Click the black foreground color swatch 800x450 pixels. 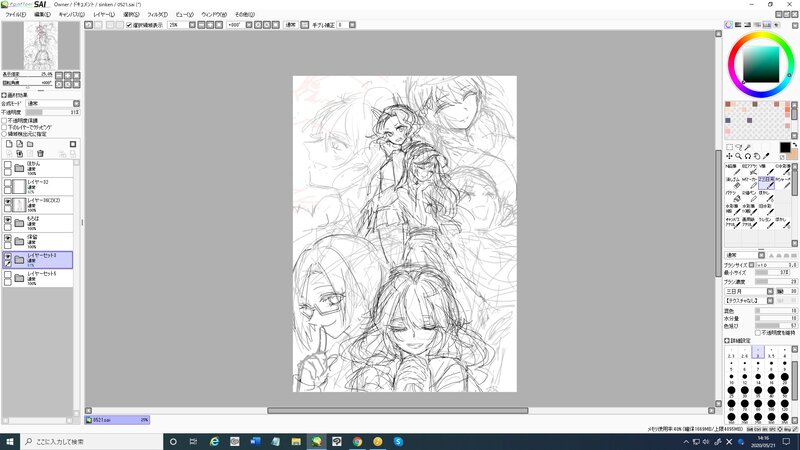point(785,147)
